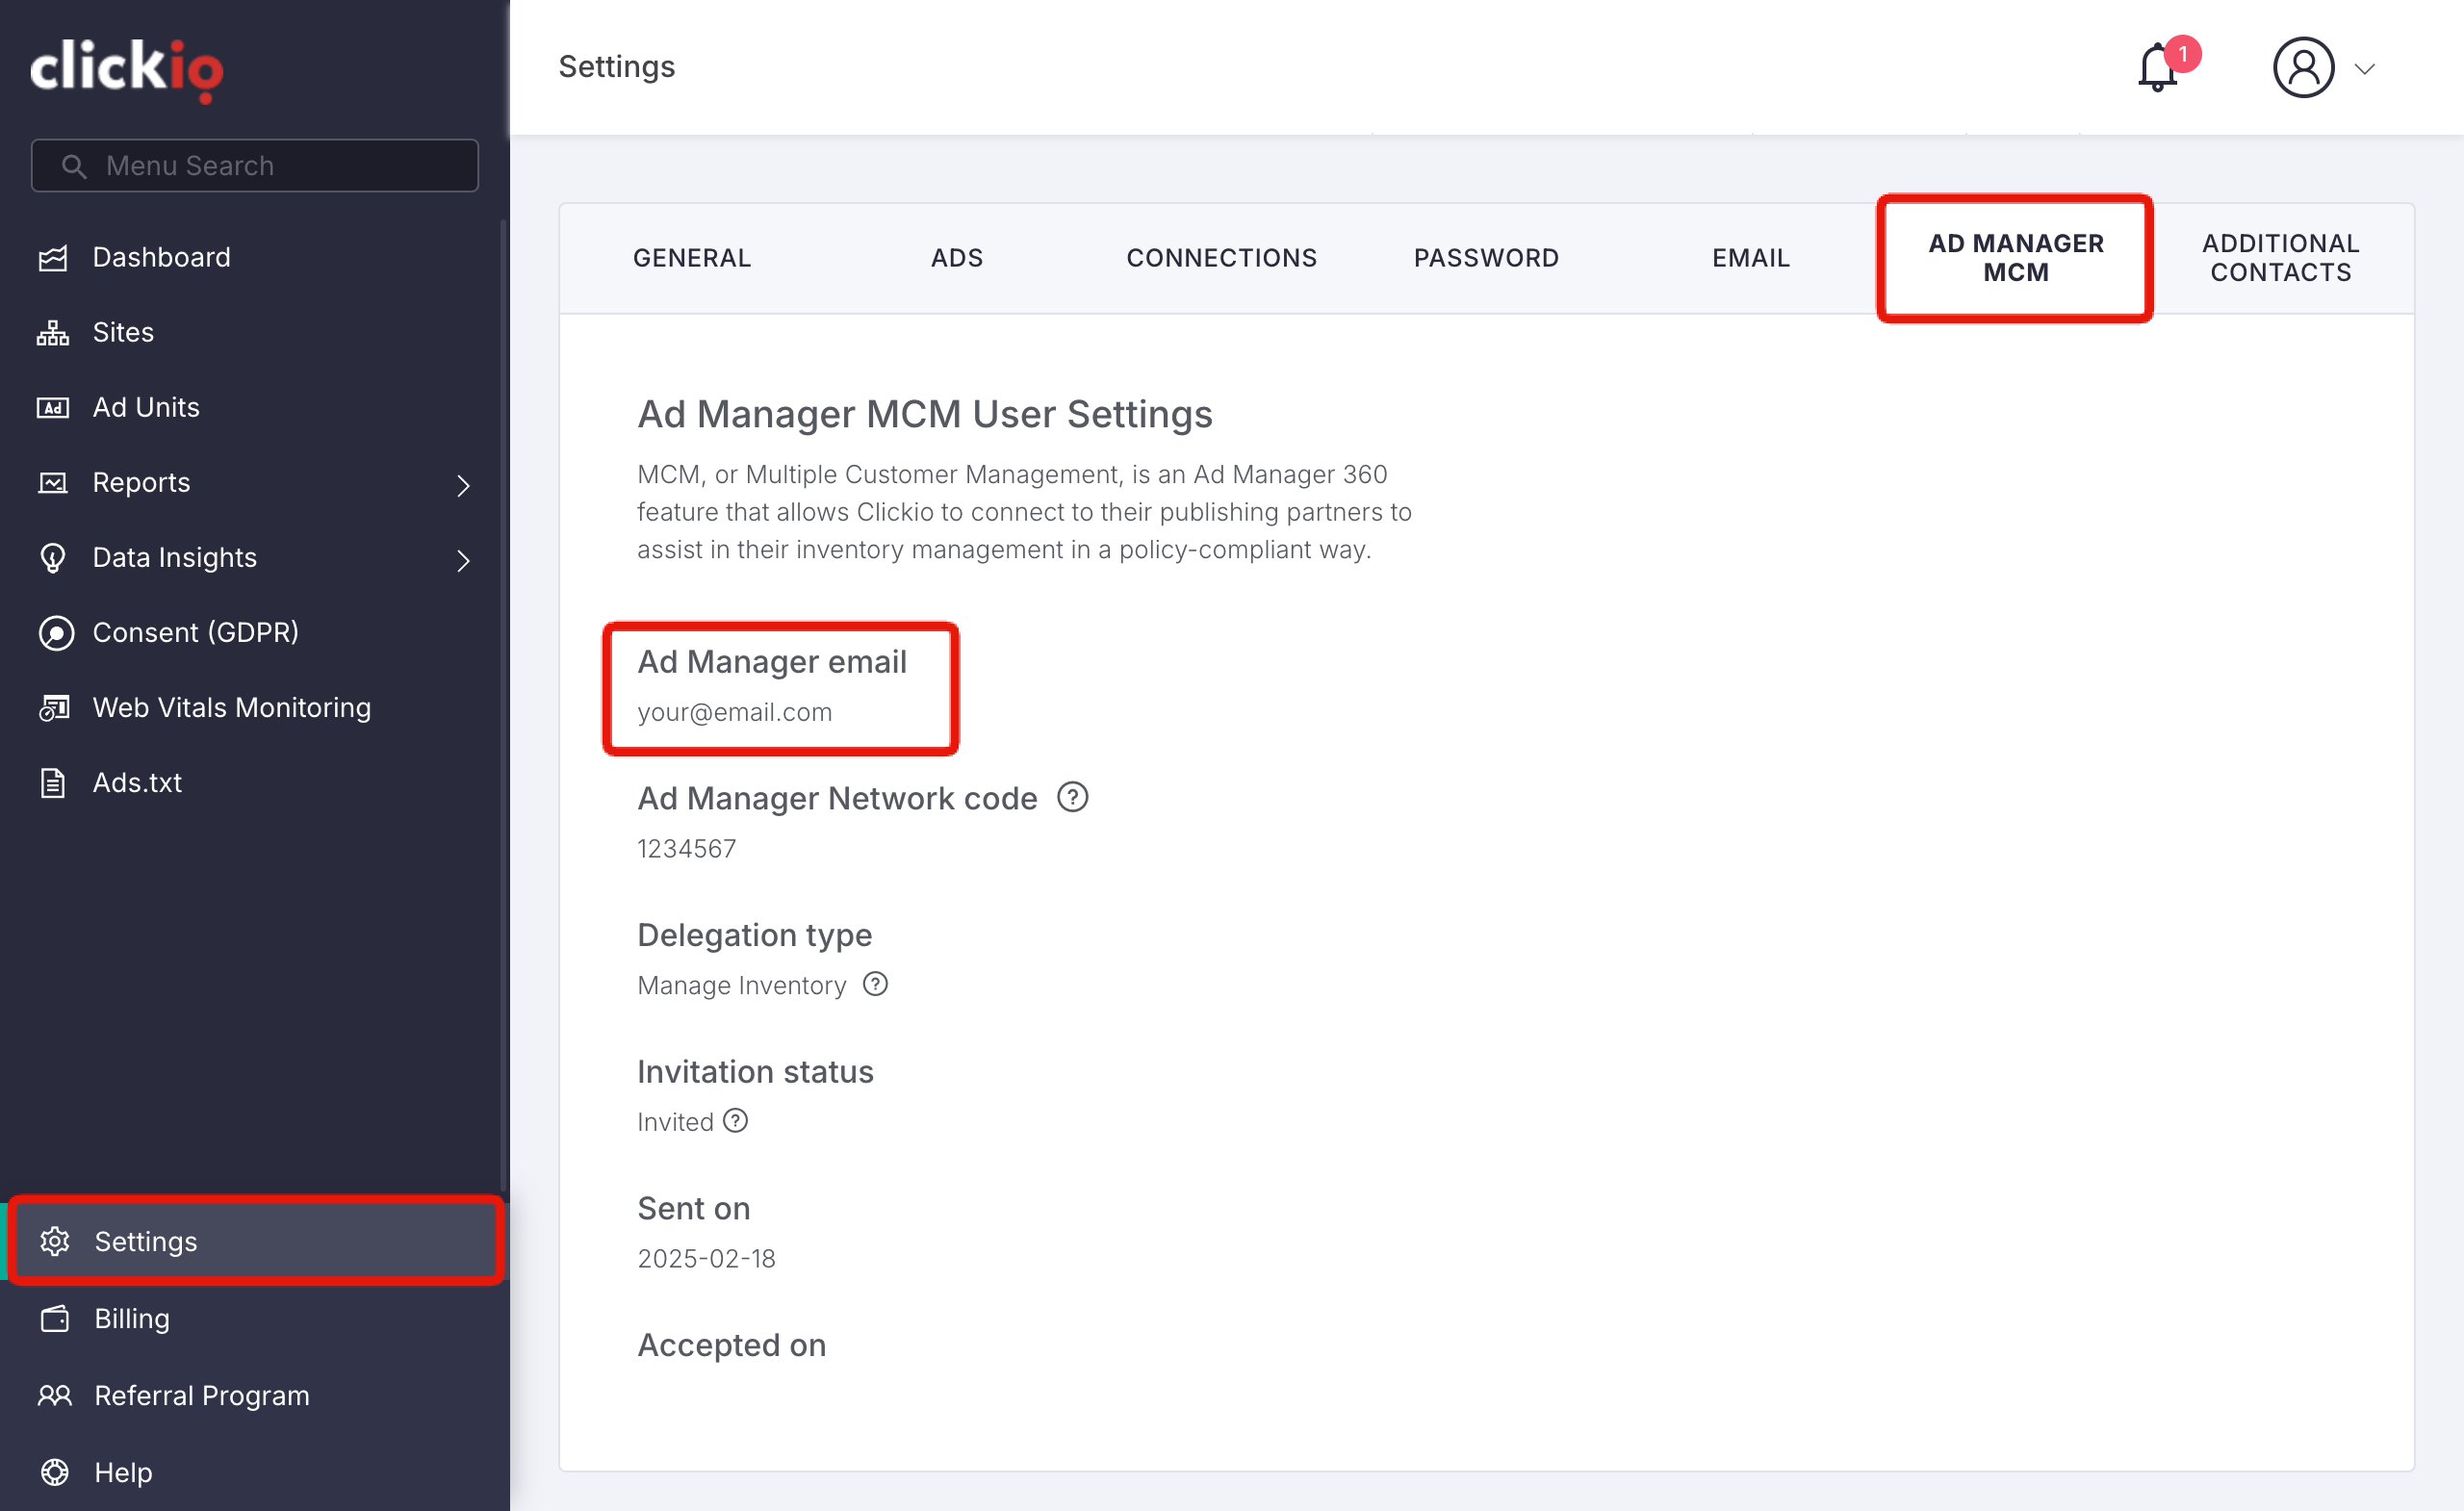2464x1511 pixels.
Task: Open notifications via the bell icon
Action: [x=2157, y=68]
